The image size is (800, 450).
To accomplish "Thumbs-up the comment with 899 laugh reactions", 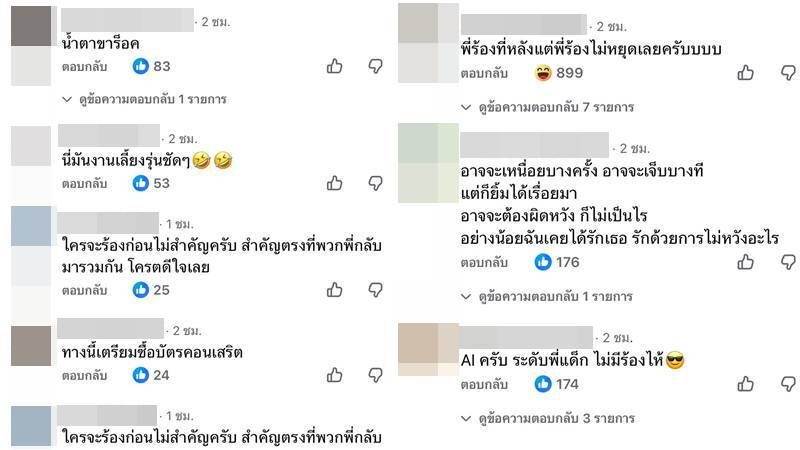I will 745,73.
